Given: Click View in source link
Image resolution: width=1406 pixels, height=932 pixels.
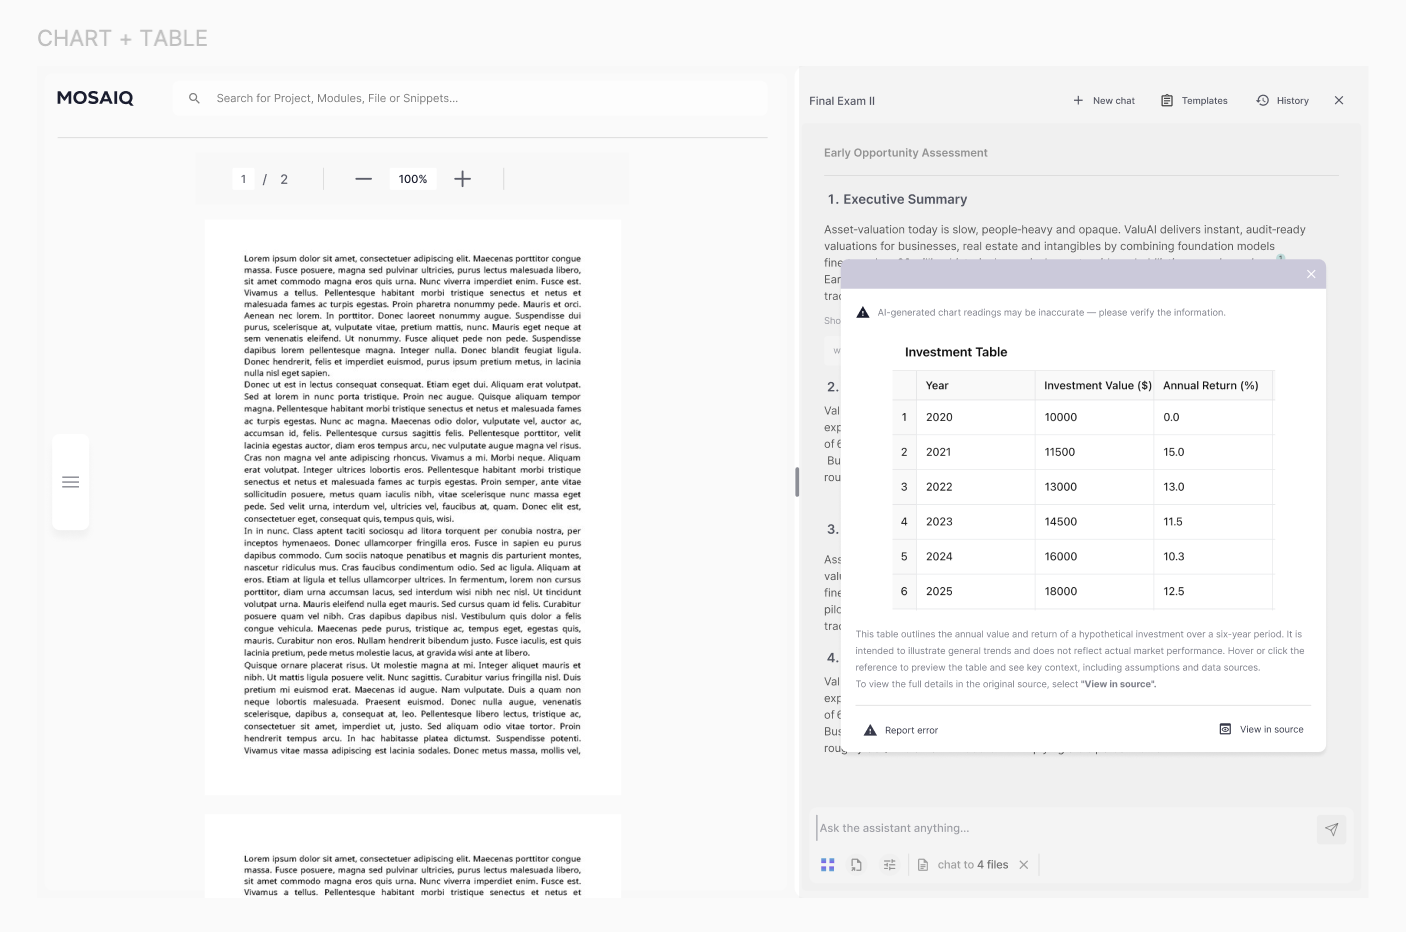Looking at the screenshot, I should point(1262,729).
